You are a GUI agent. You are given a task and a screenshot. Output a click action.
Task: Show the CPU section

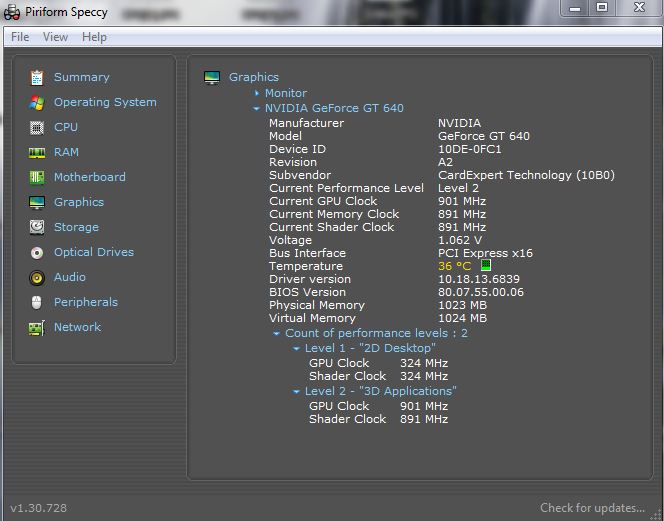(66, 127)
